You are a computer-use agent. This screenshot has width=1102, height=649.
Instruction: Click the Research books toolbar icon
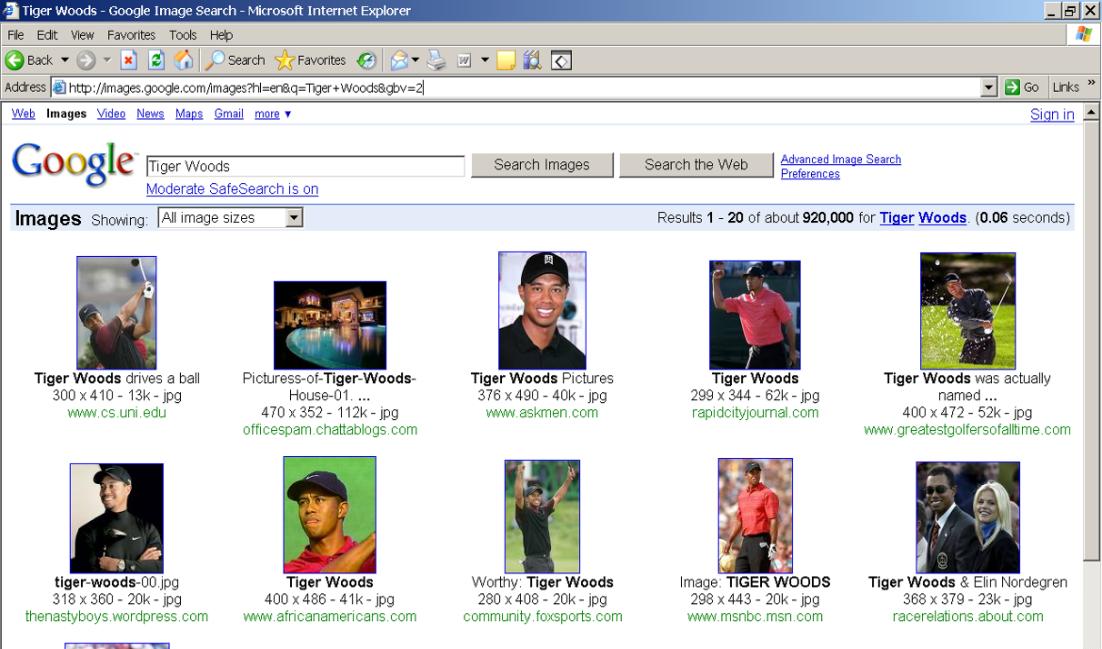click(x=532, y=60)
